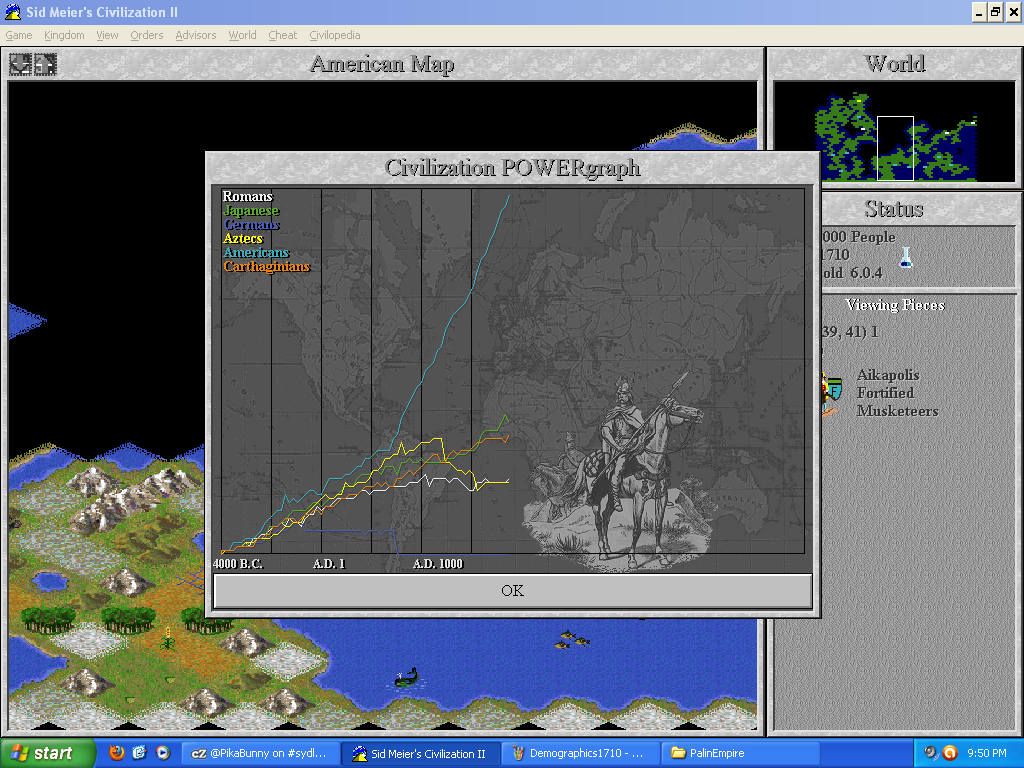Click the Aztecs legend label
This screenshot has height=768, width=1024.
point(243,238)
